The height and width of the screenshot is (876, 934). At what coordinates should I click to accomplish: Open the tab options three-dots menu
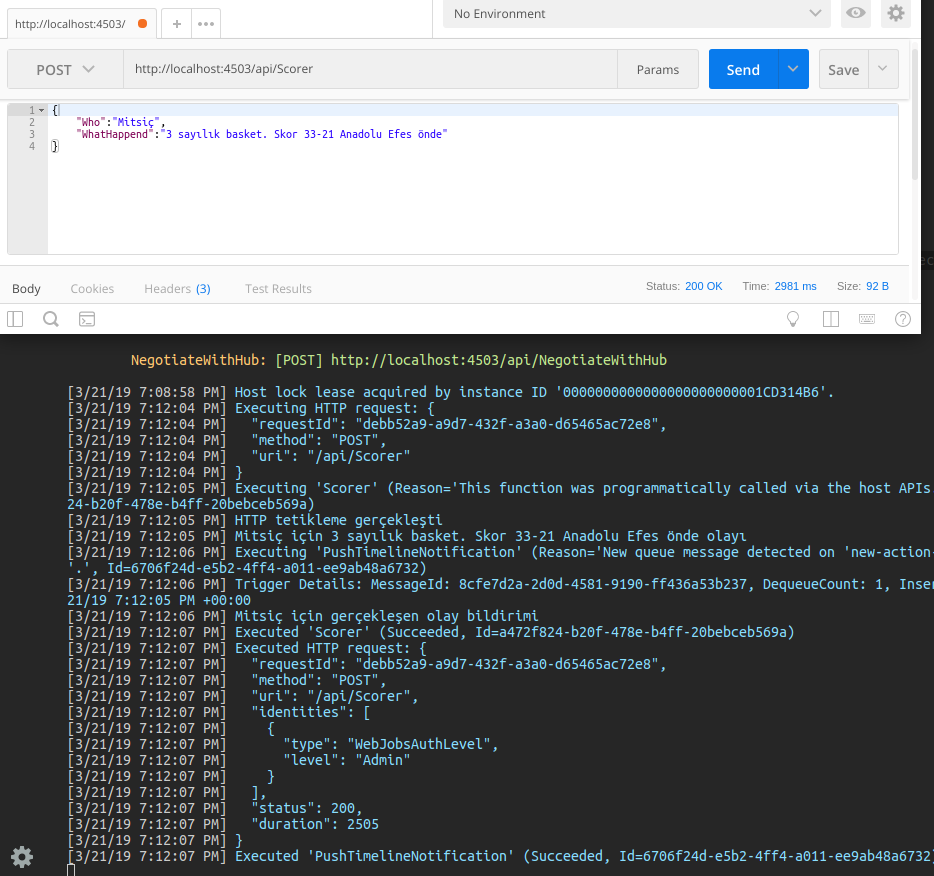(205, 23)
